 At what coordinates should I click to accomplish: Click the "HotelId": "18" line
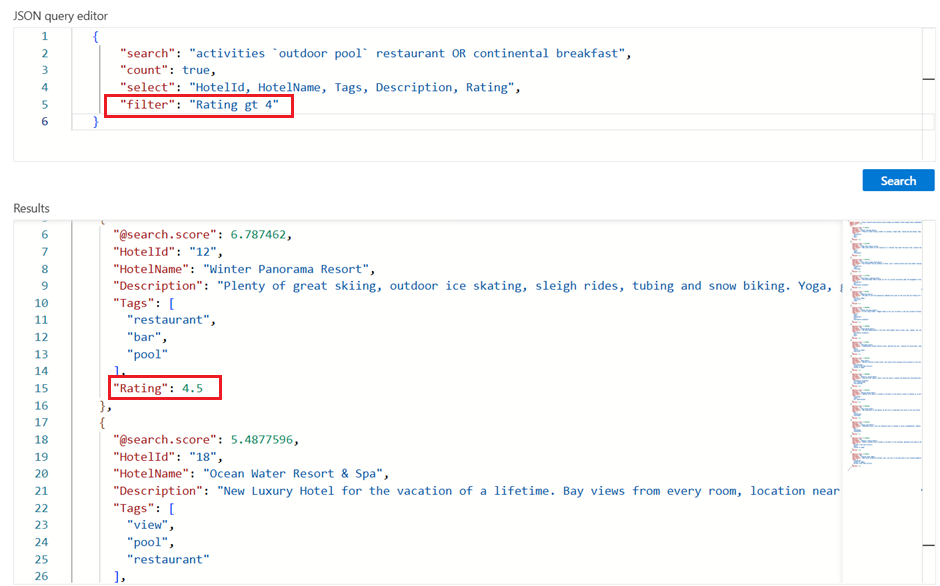[168, 457]
